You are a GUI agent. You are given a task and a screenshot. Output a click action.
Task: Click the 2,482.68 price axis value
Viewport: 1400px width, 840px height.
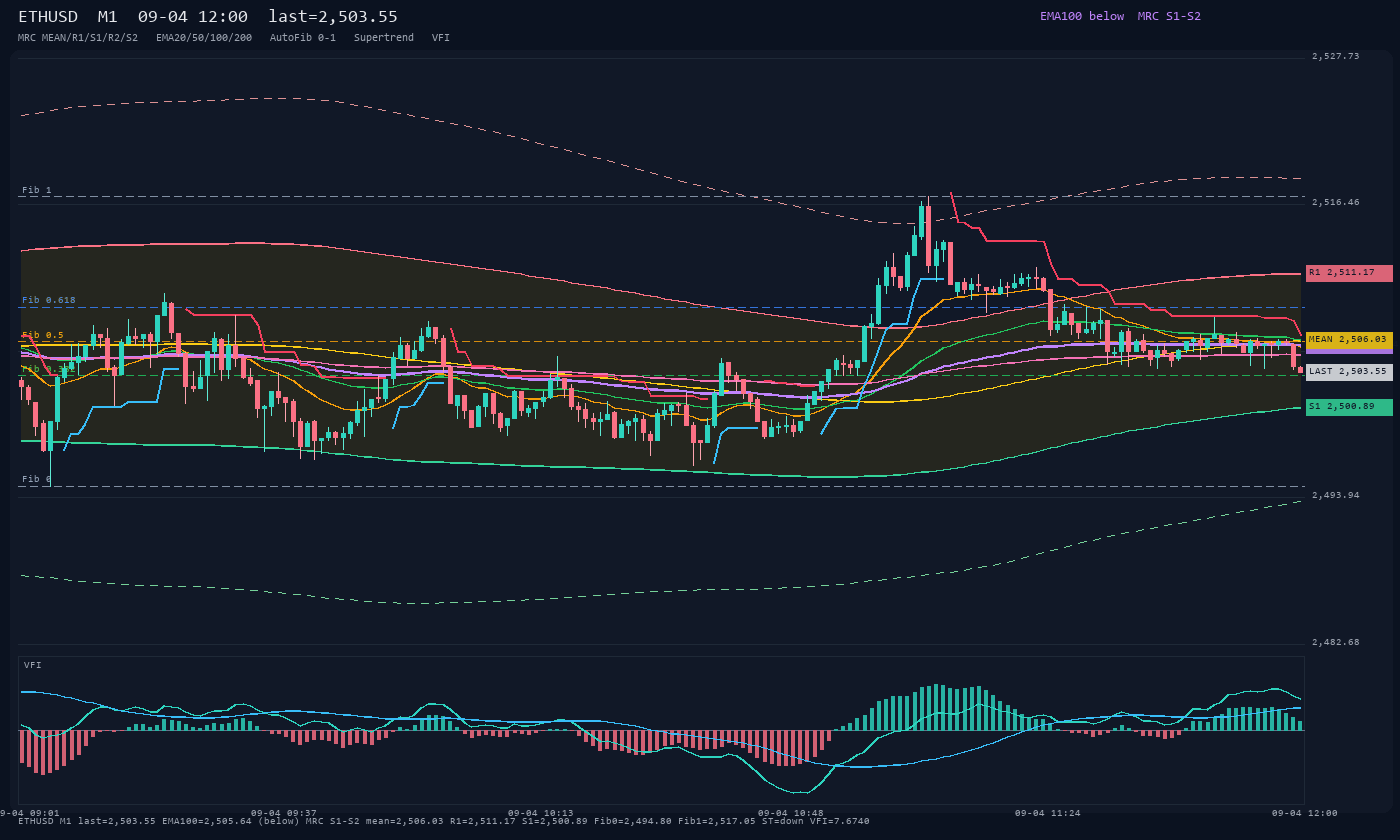click(1336, 642)
